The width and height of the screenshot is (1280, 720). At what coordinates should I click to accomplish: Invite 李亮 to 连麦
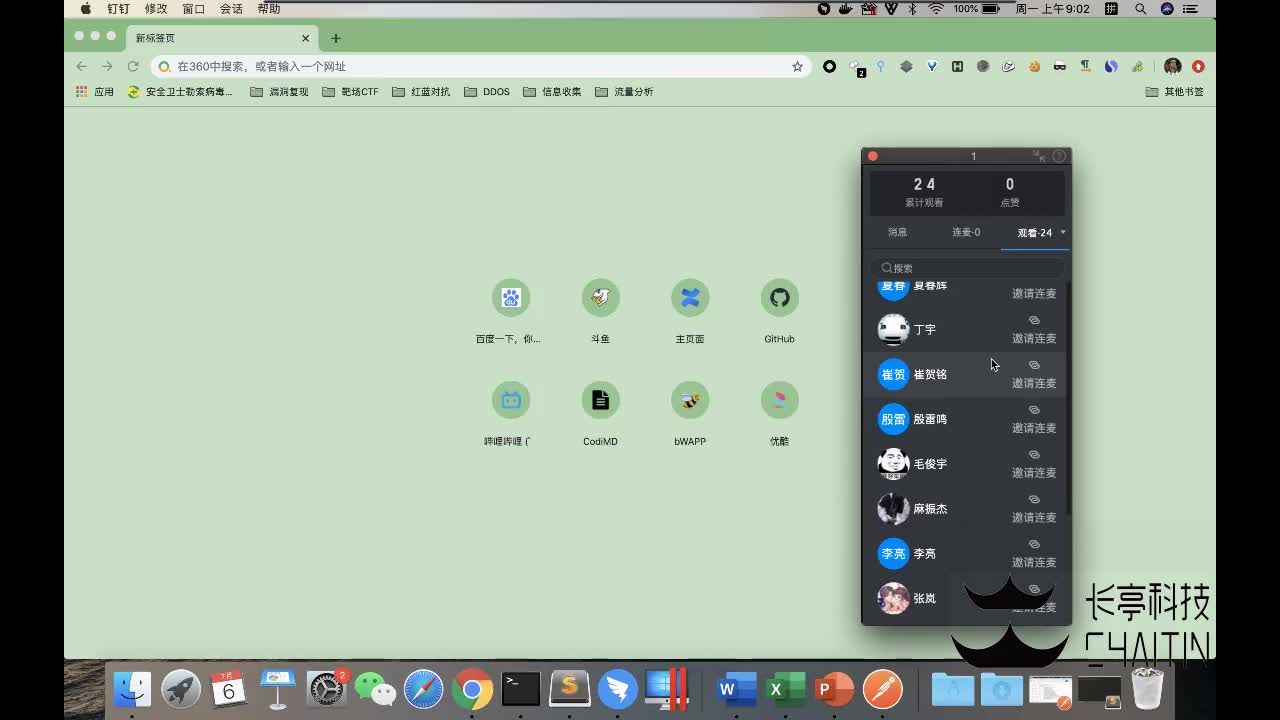[1034, 562]
